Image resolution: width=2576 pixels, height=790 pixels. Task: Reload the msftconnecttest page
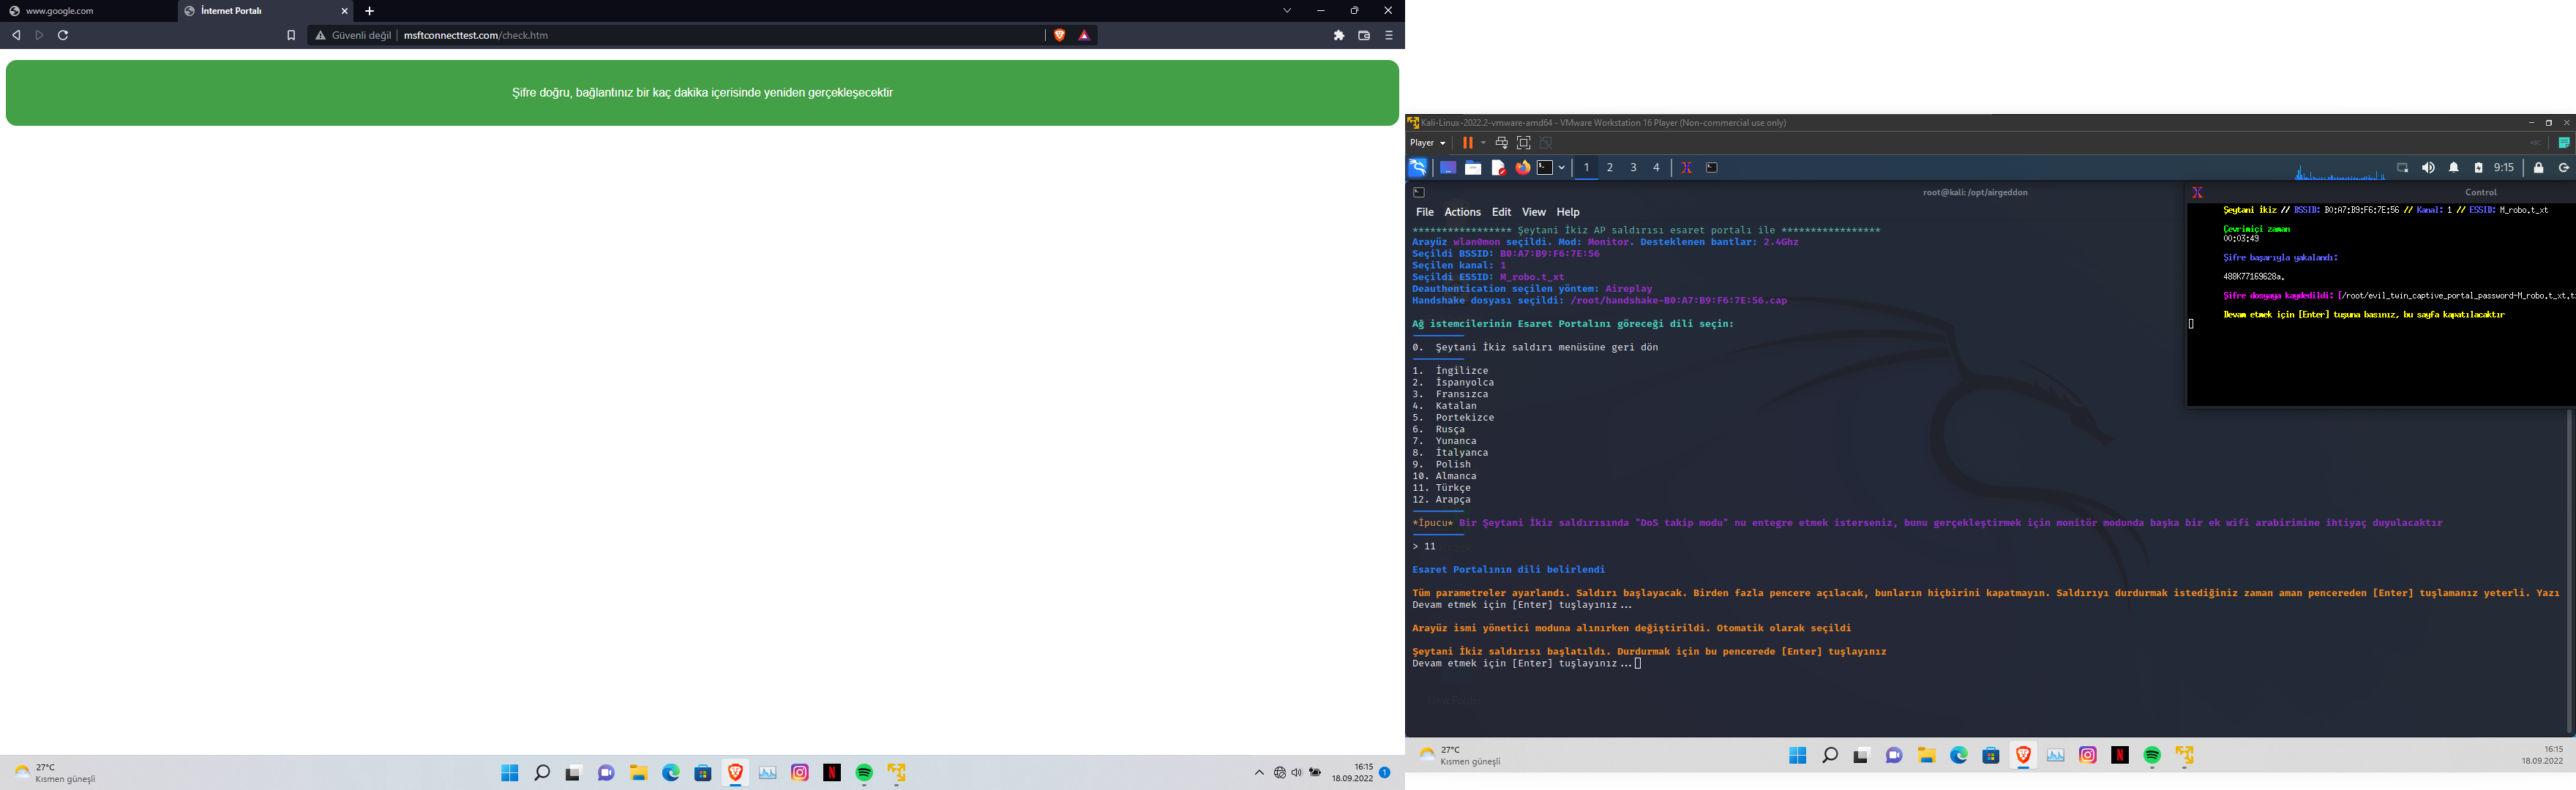63,35
